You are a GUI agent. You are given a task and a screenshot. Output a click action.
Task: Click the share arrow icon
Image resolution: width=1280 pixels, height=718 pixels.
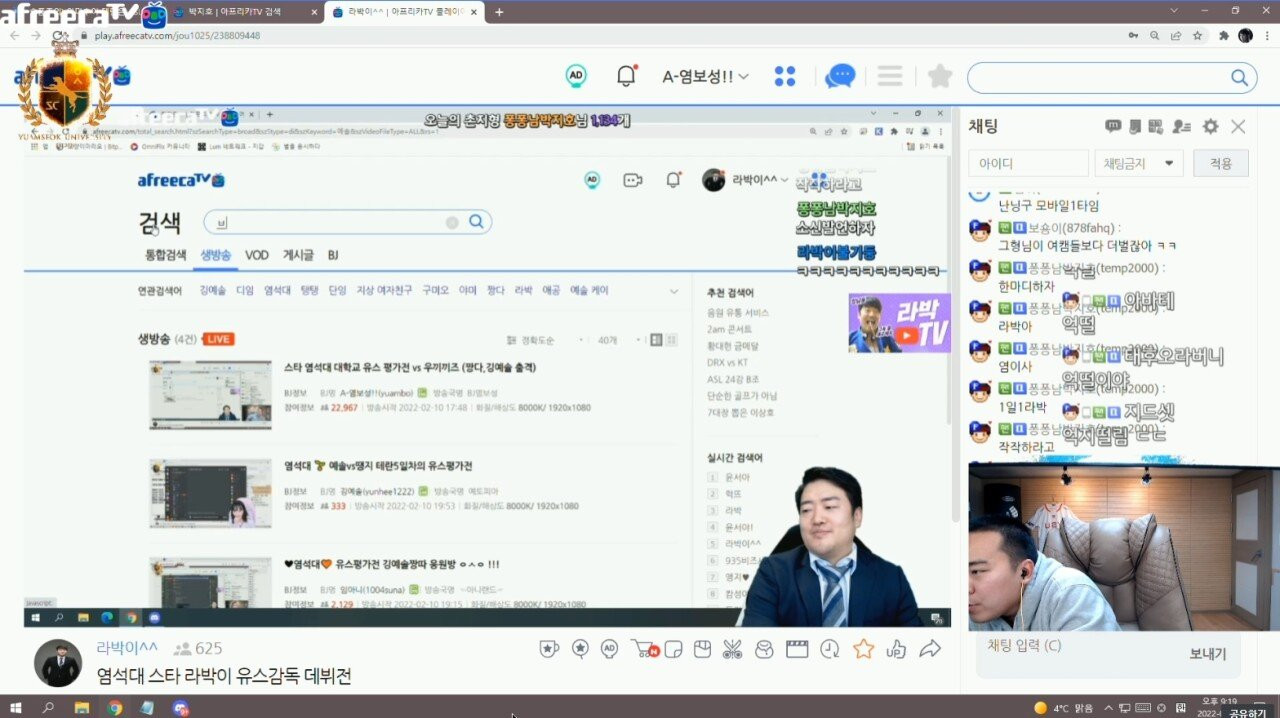930,649
